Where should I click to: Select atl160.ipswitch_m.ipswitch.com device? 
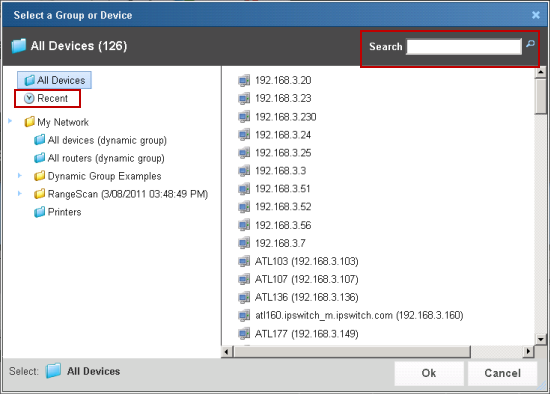pos(359,315)
